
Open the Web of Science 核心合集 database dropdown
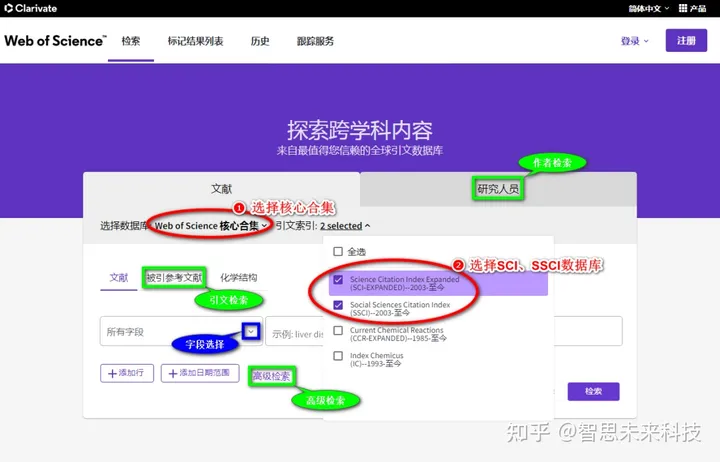point(211,225)
